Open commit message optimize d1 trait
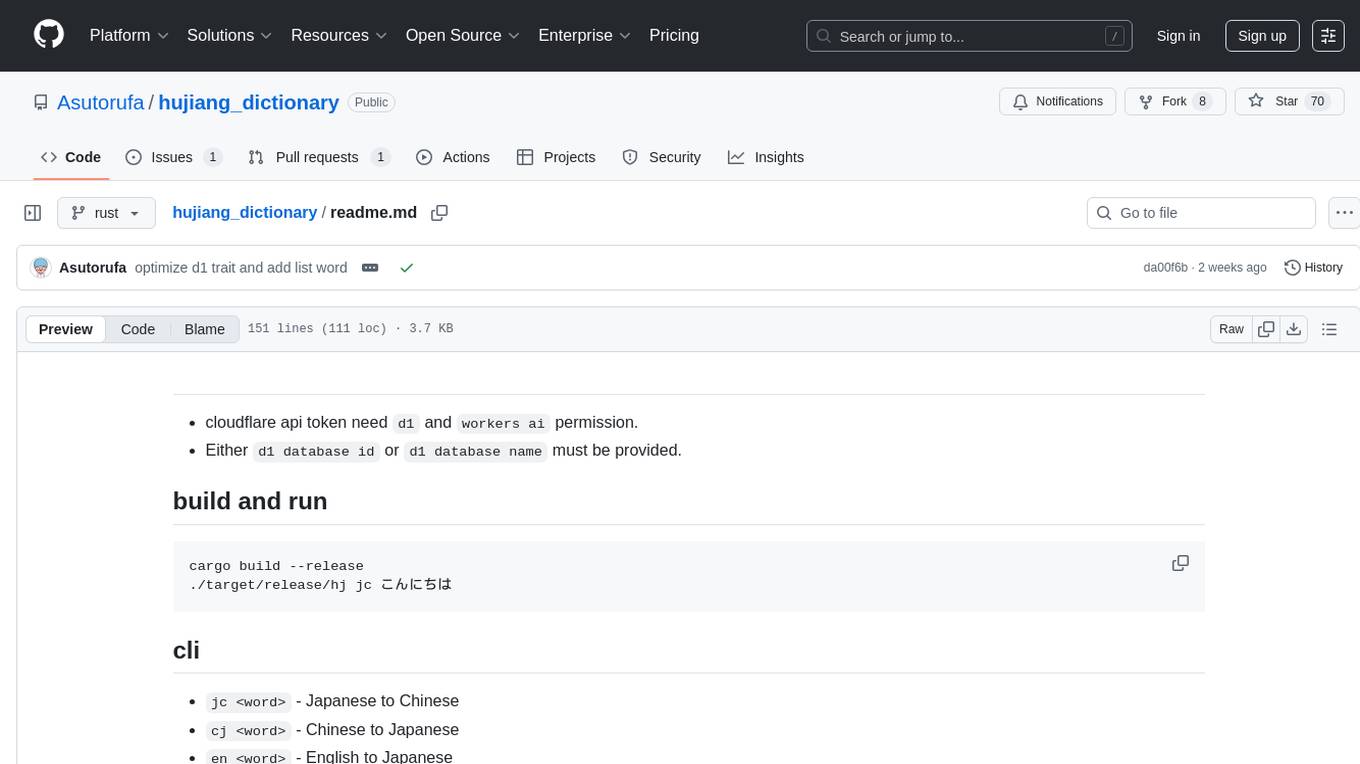 coord(241,267)
